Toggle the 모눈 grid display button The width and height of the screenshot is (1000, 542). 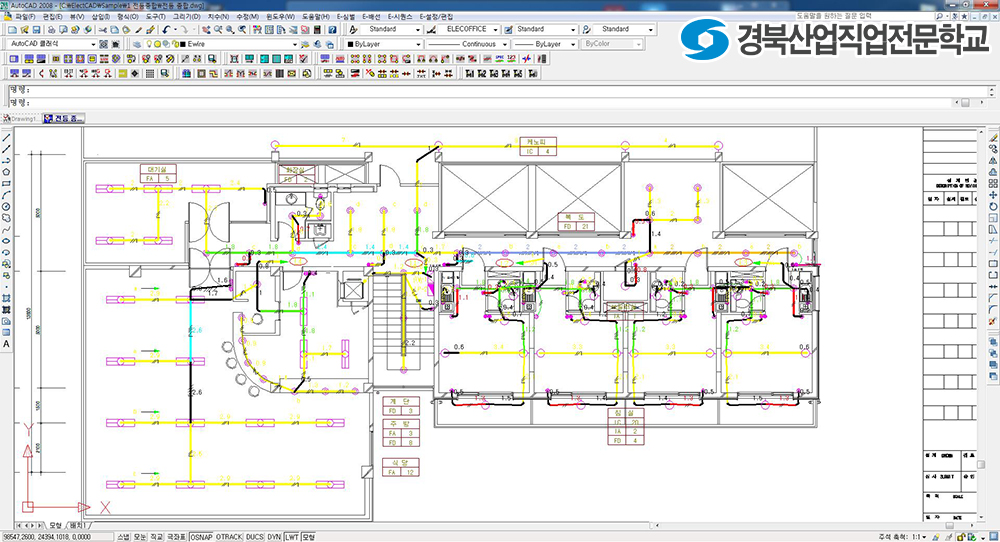click(140, 538)
